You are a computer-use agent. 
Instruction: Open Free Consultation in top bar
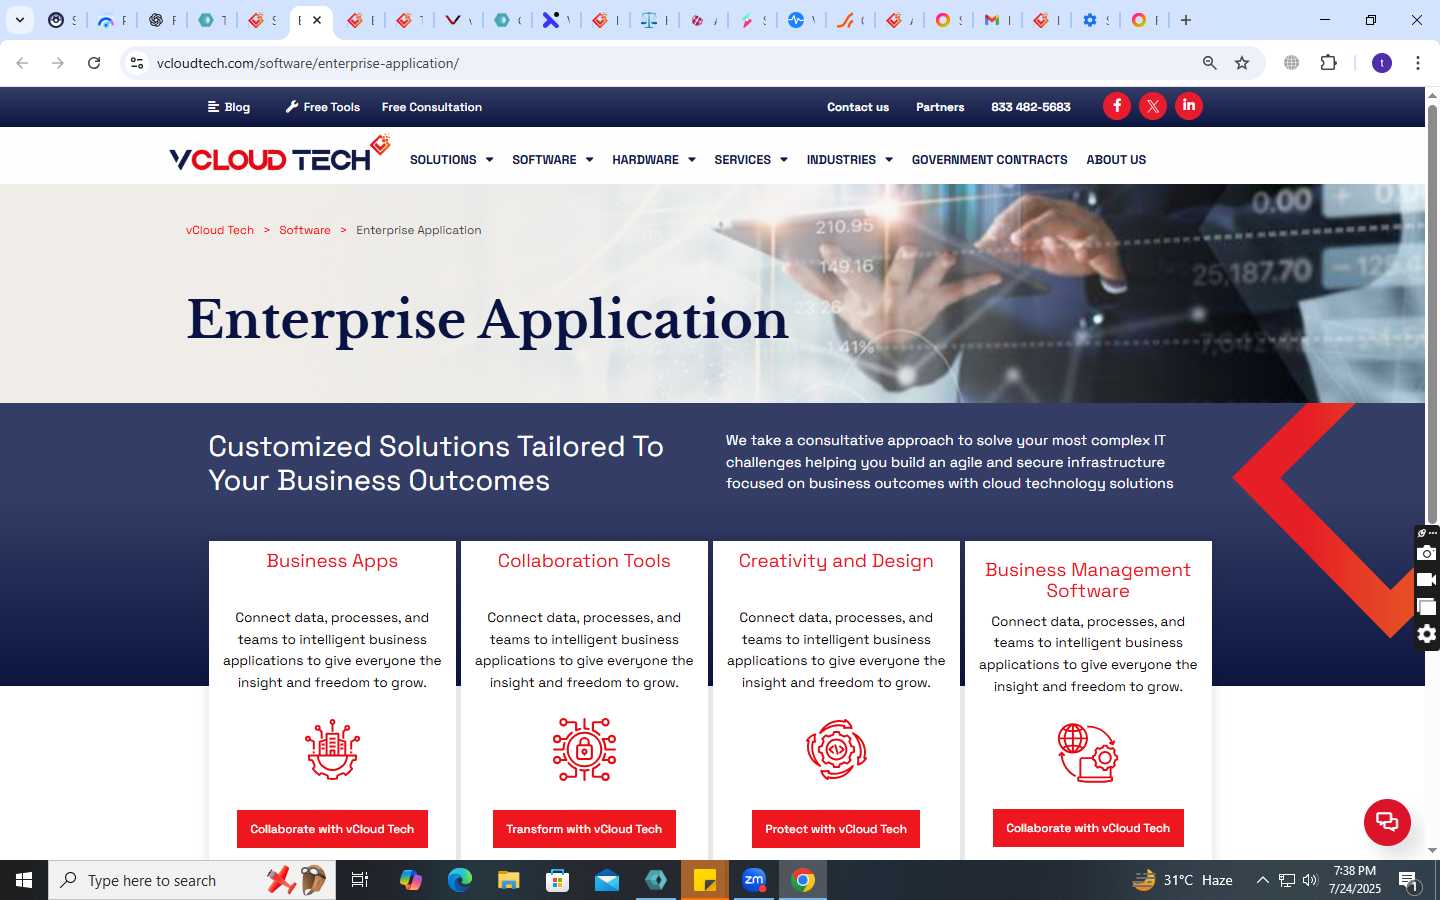431,107
